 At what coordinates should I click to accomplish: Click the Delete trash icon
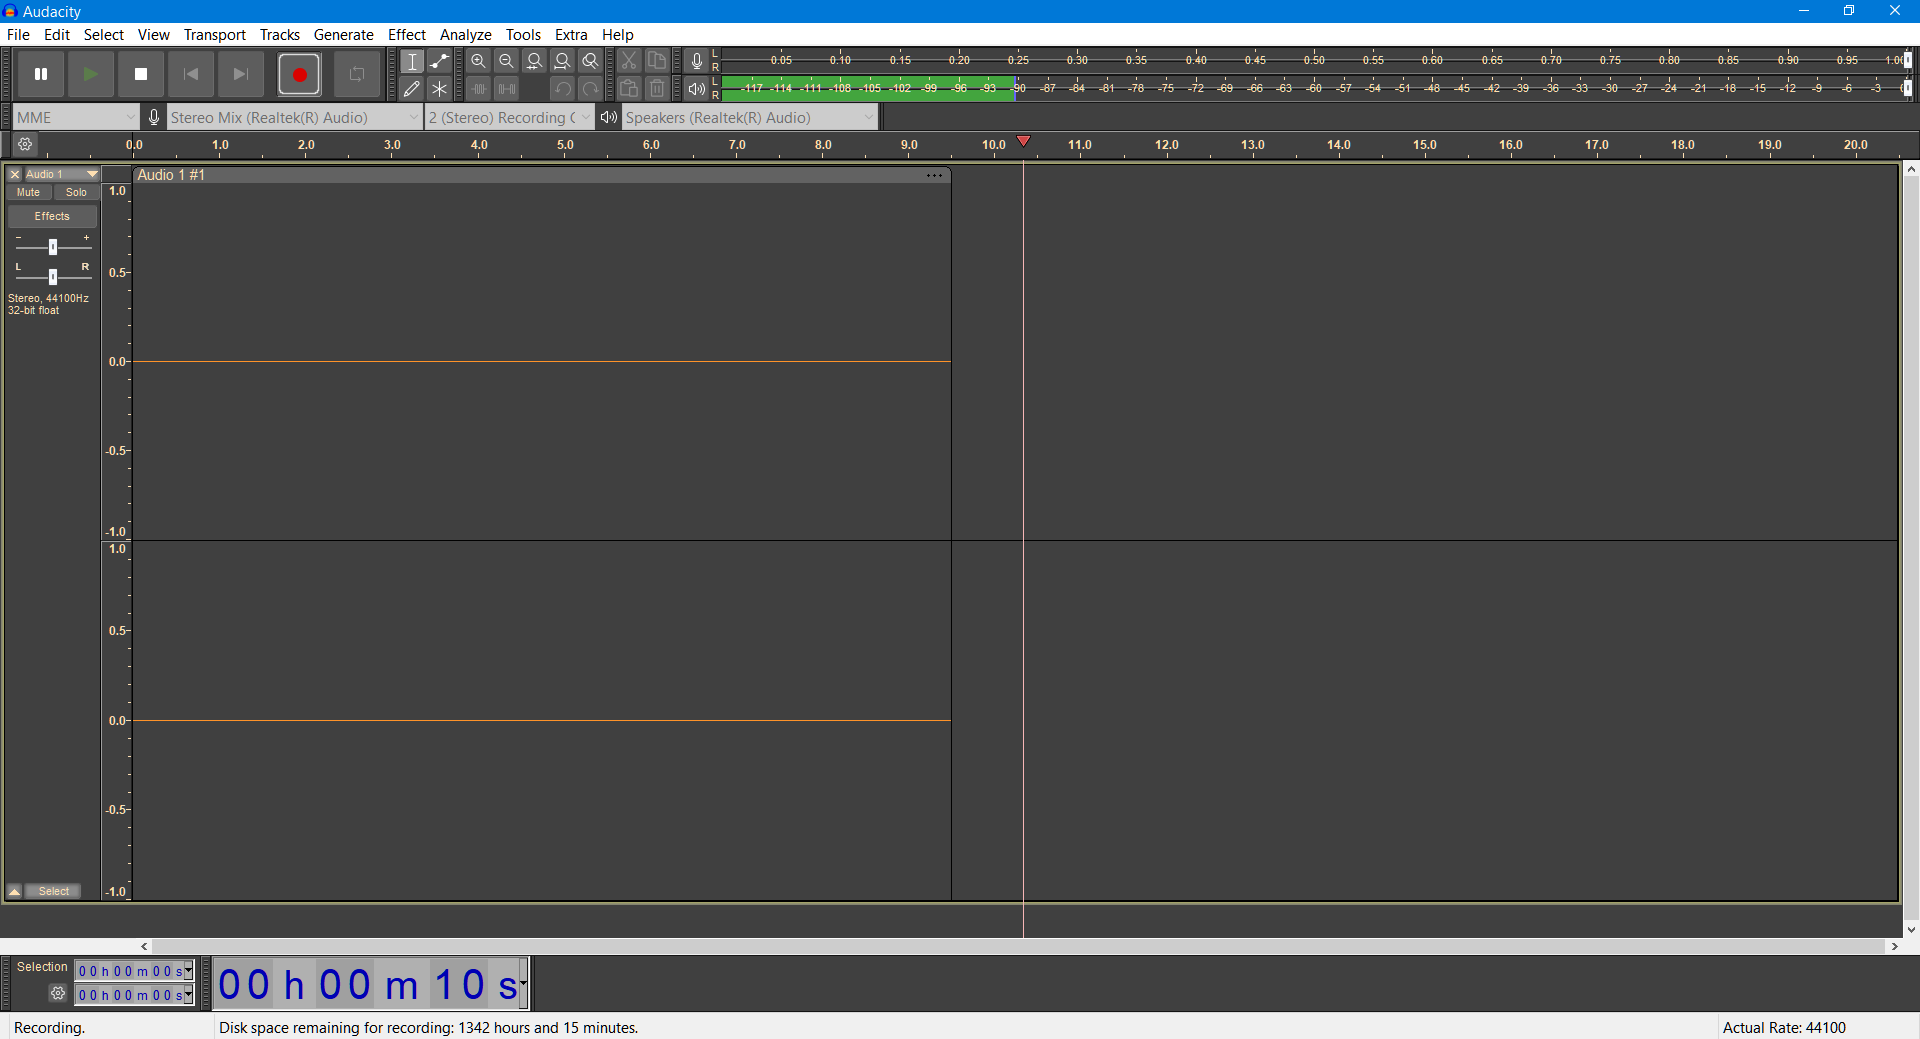(657, 89)
